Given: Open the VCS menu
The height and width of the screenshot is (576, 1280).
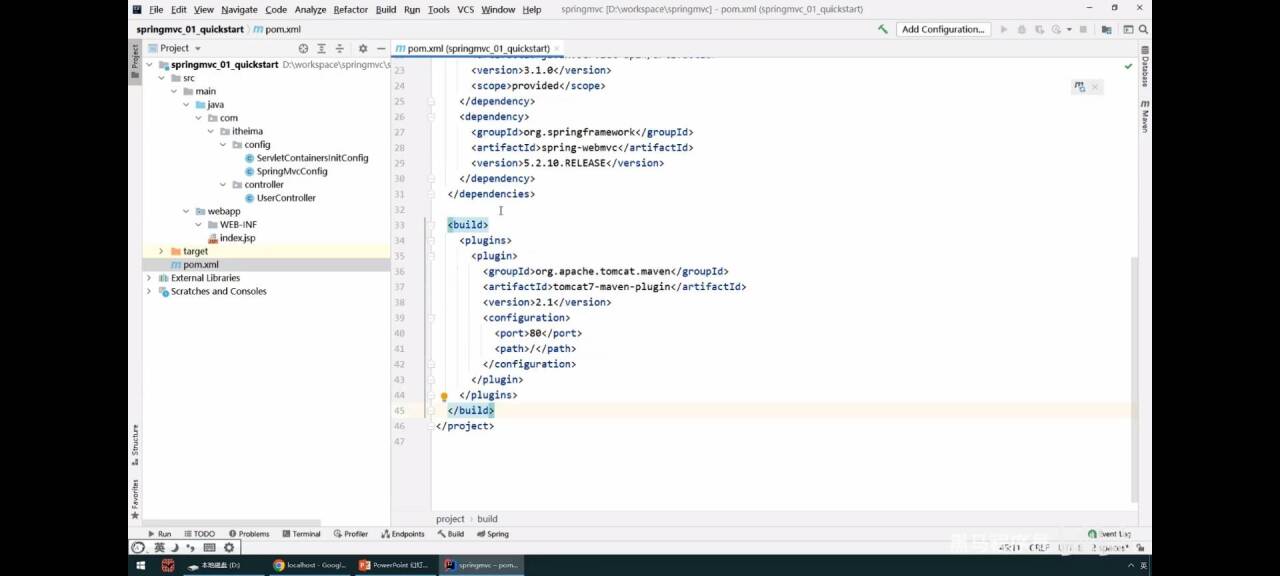Looking at the screenshot, I should pyautogui.click(x=465, y=9).
